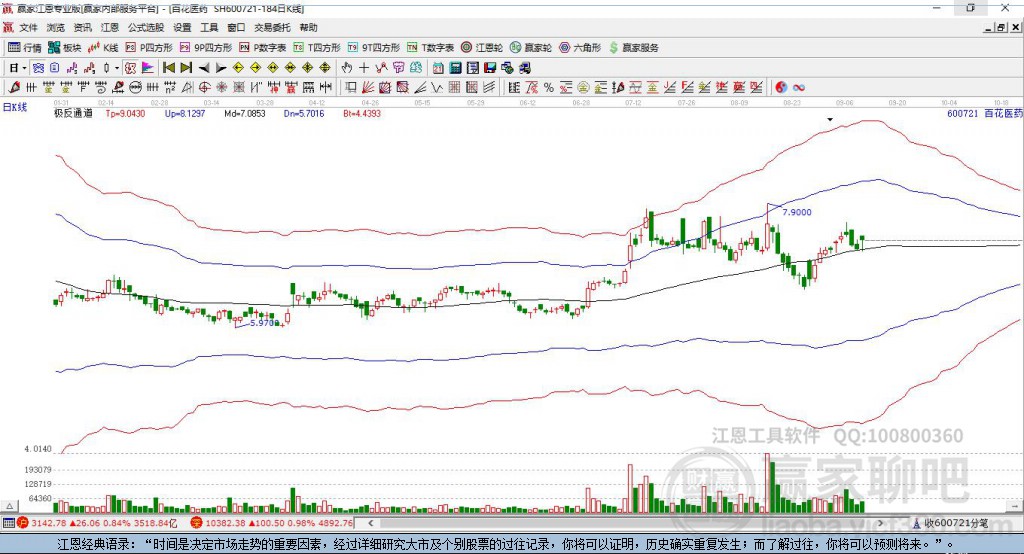Open the 六角形 hexagon tool
1024x554 pixels.
[580, 48]
